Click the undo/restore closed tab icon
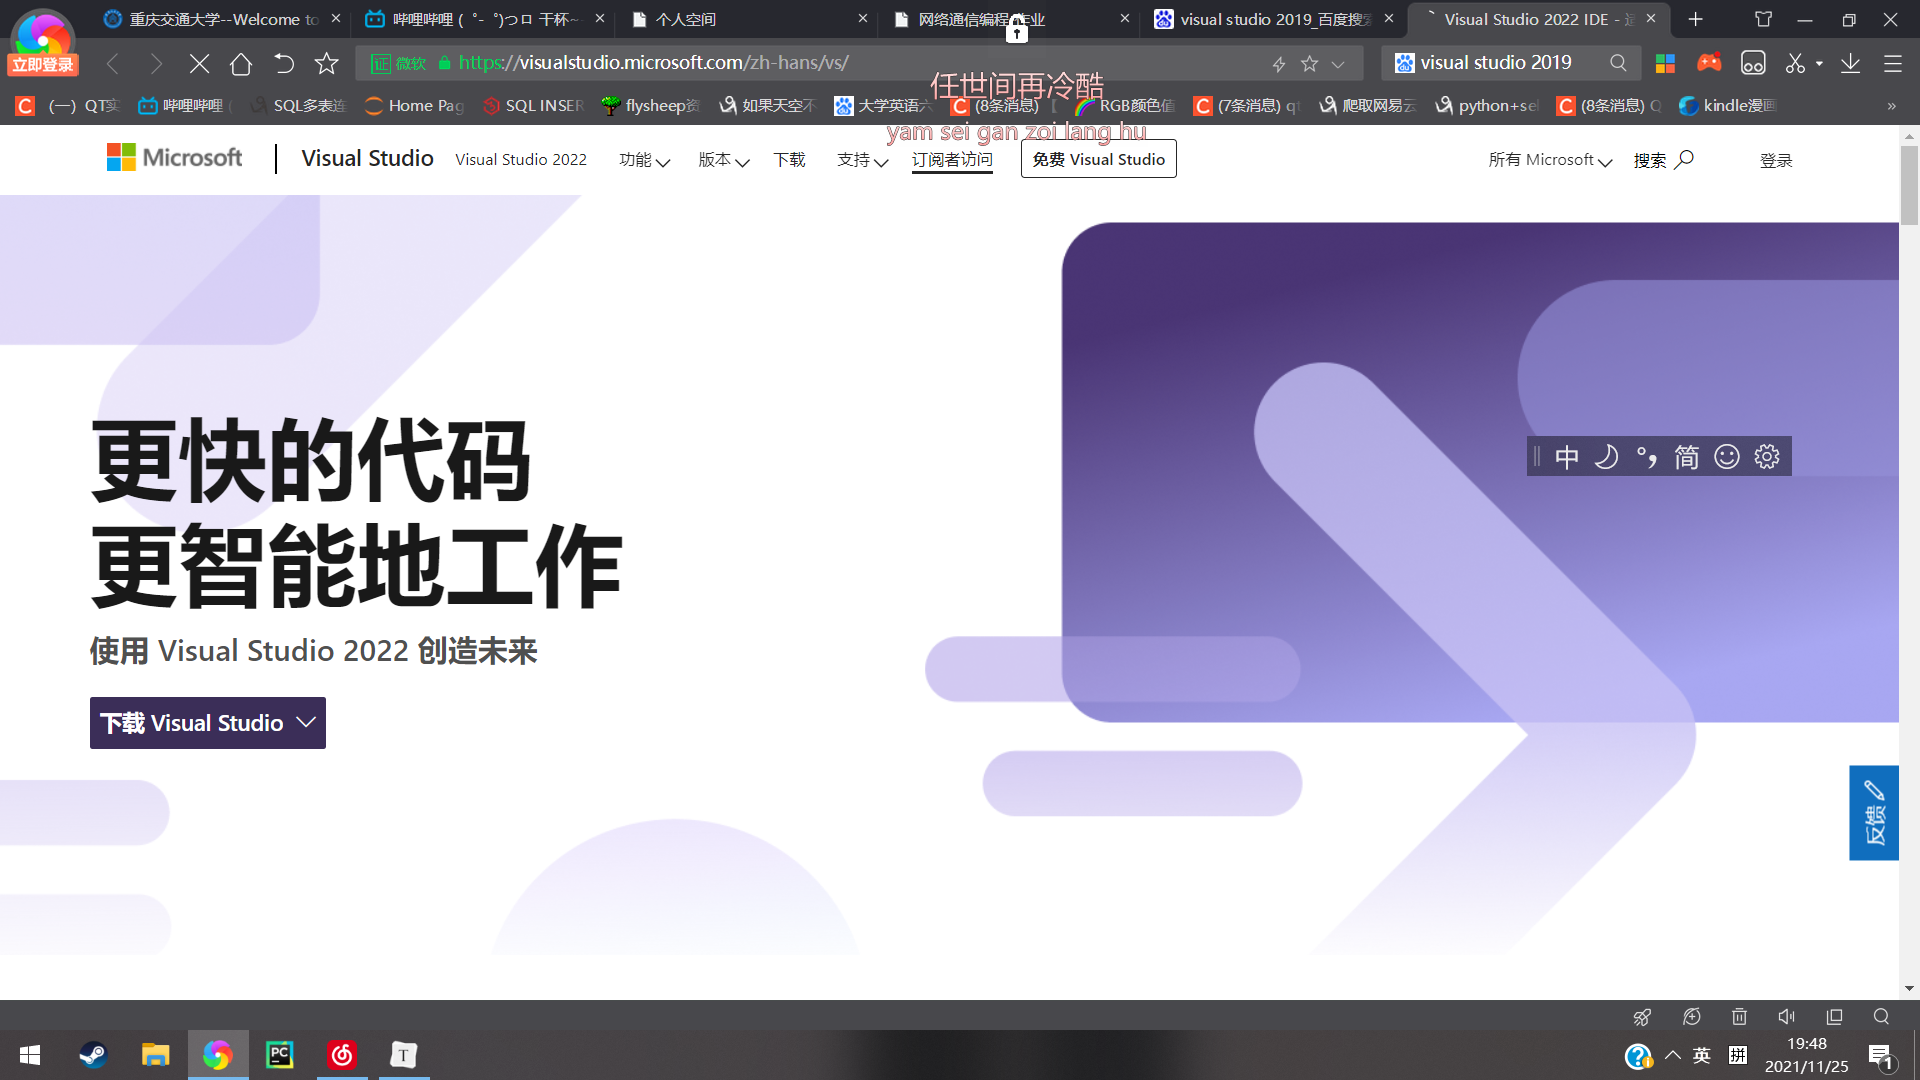Screen dimensions: 1920x1080 pyautogui.click(x=284, y=64)
